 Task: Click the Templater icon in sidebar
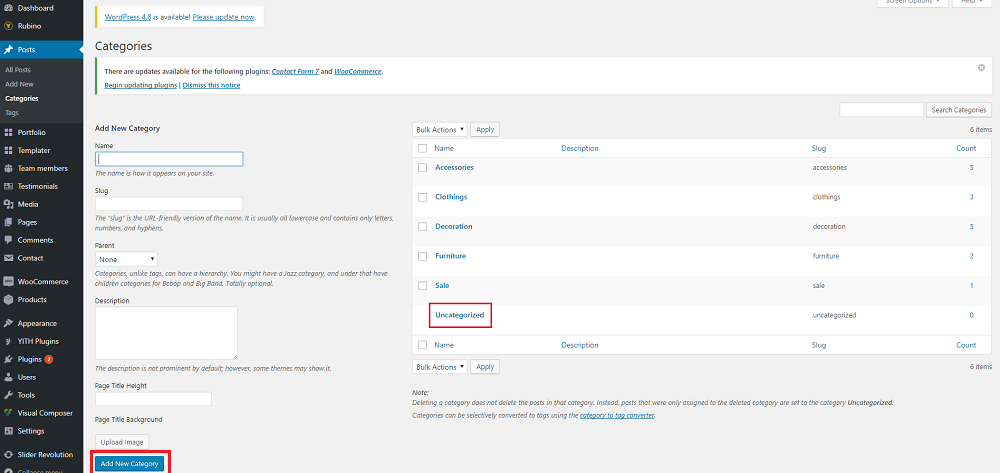click(x=8, y=150)
